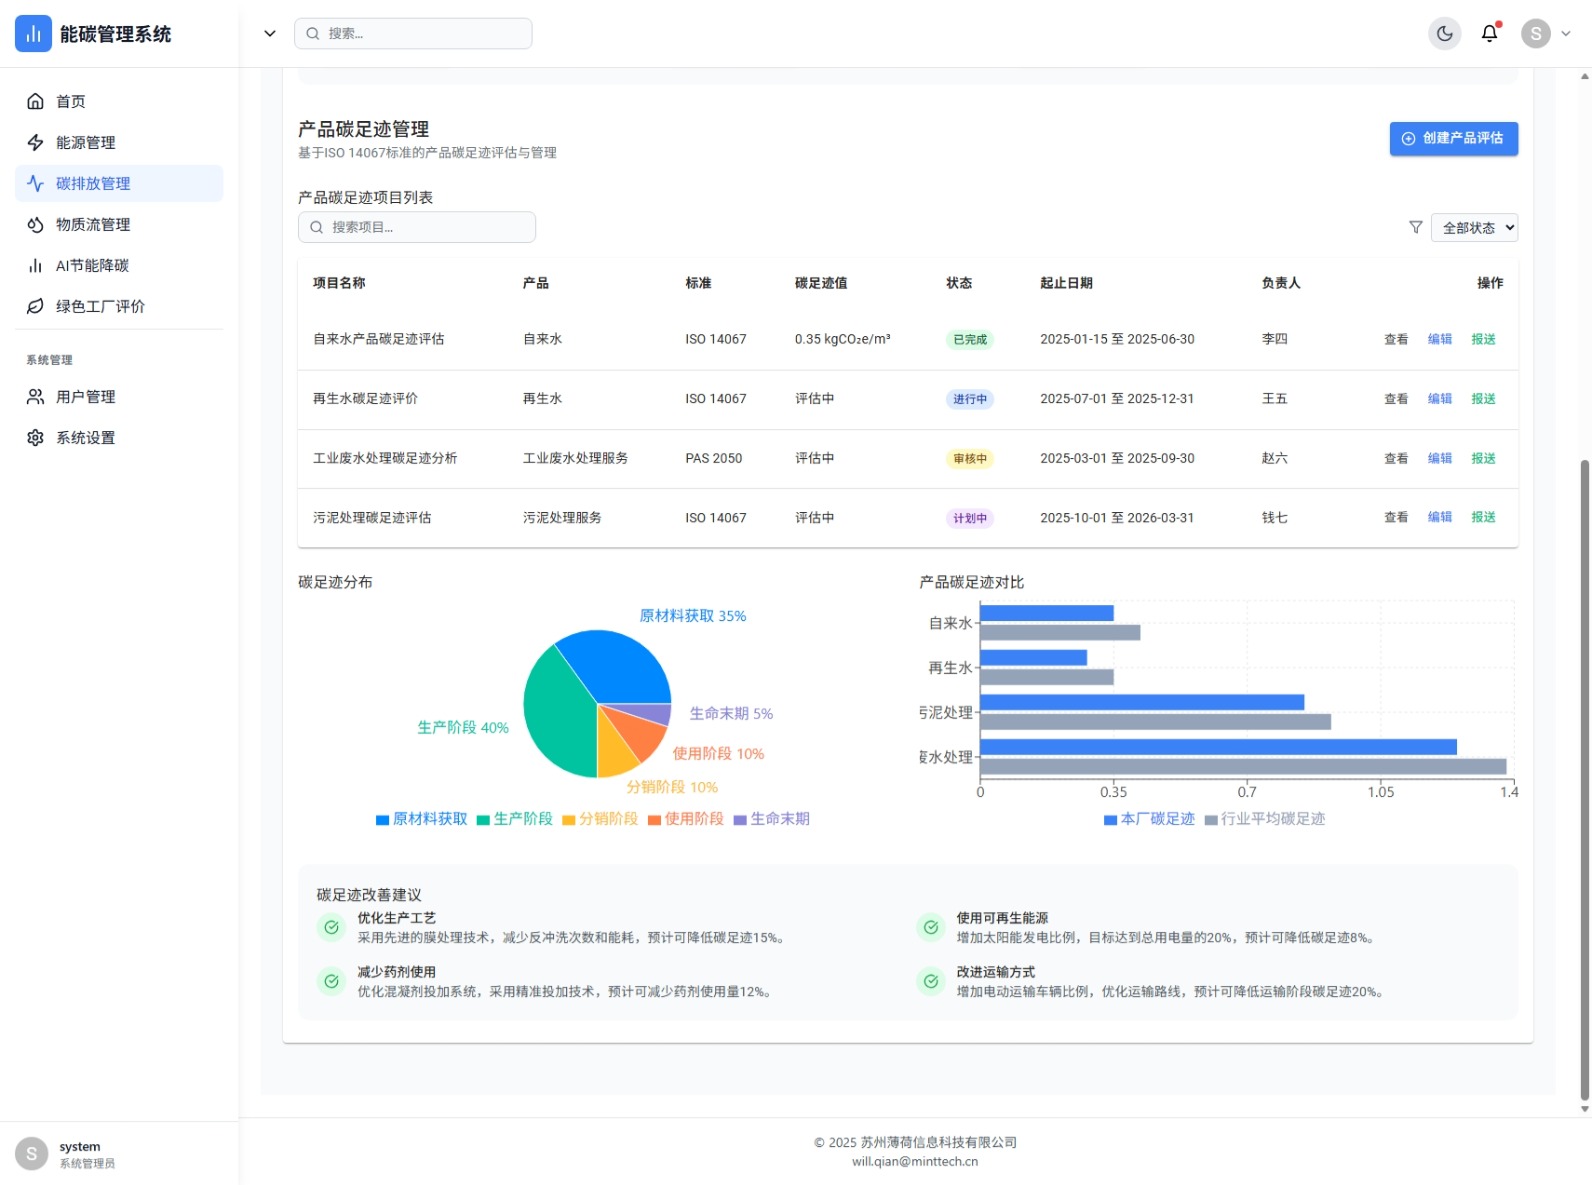
Task: Toggle dark mode with moon icon
Action: (1444, 34)
